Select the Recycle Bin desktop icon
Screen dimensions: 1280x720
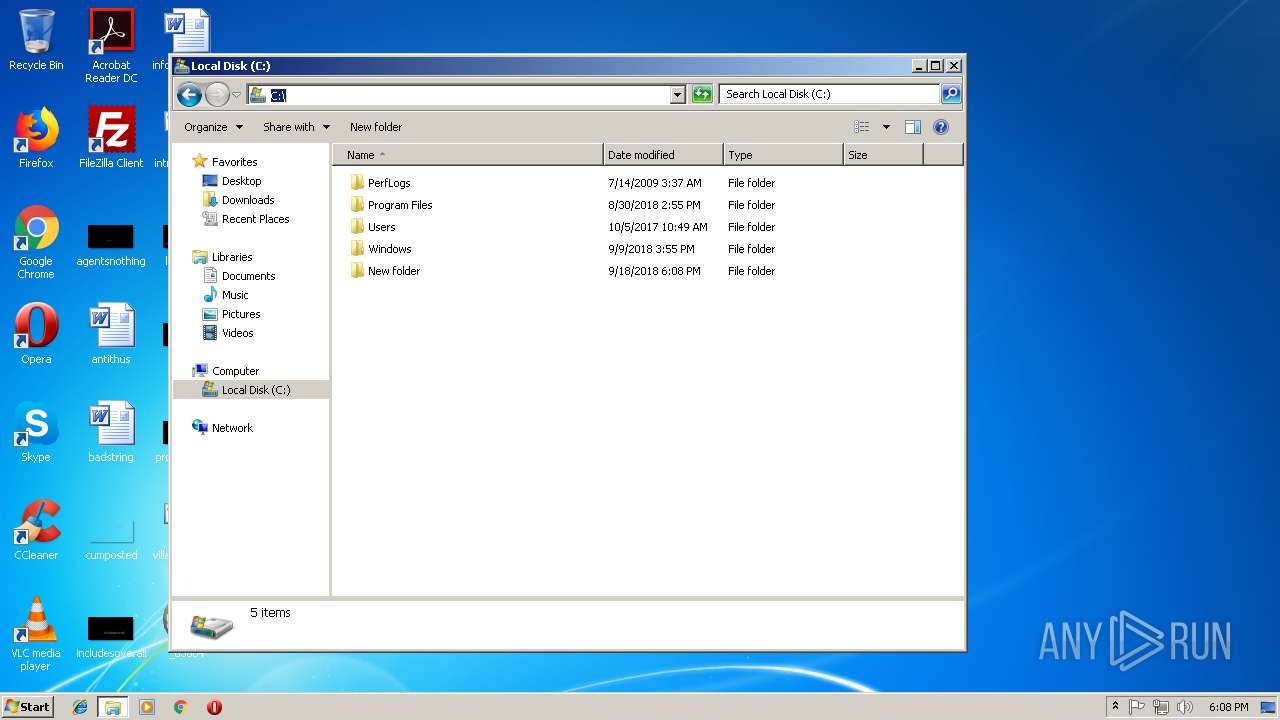pos(36,40)
